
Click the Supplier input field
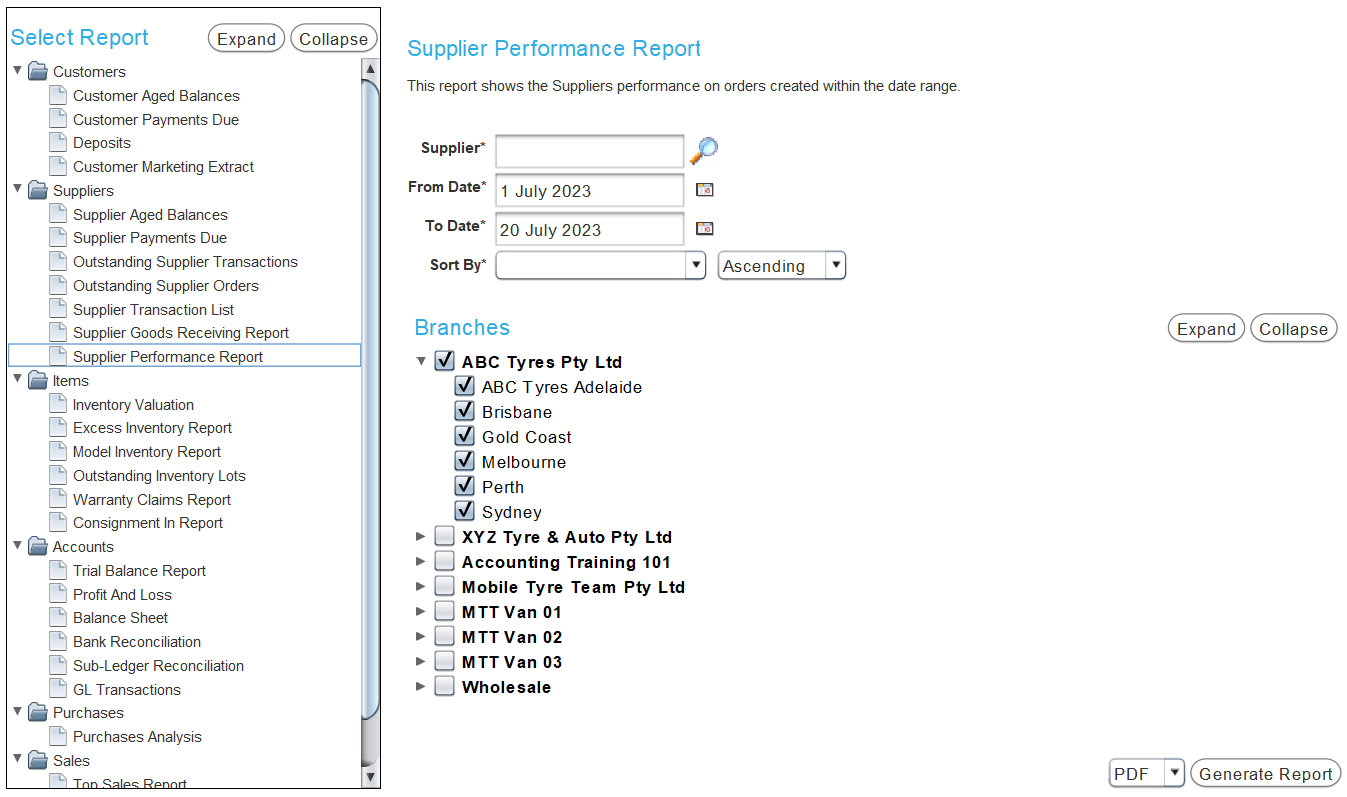[x=590, y=152]
